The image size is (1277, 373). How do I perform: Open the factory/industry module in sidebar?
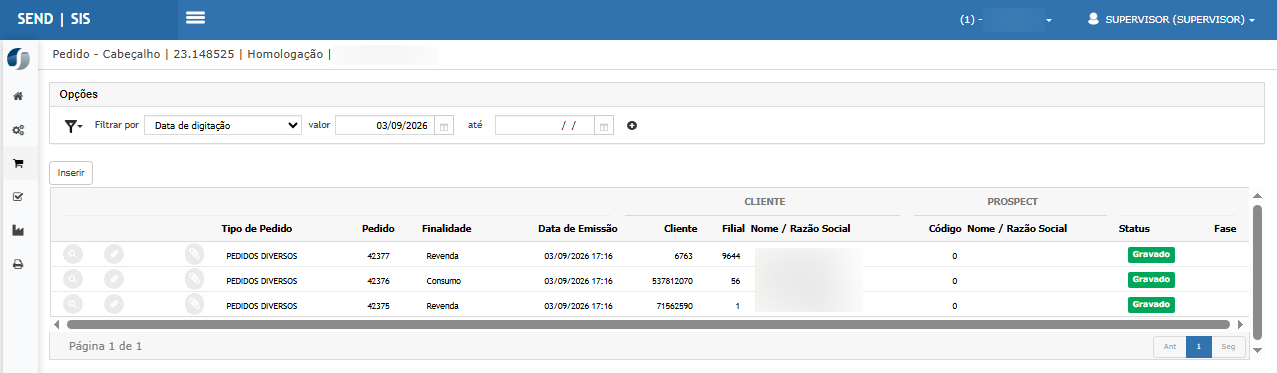(x=18, y=231)
